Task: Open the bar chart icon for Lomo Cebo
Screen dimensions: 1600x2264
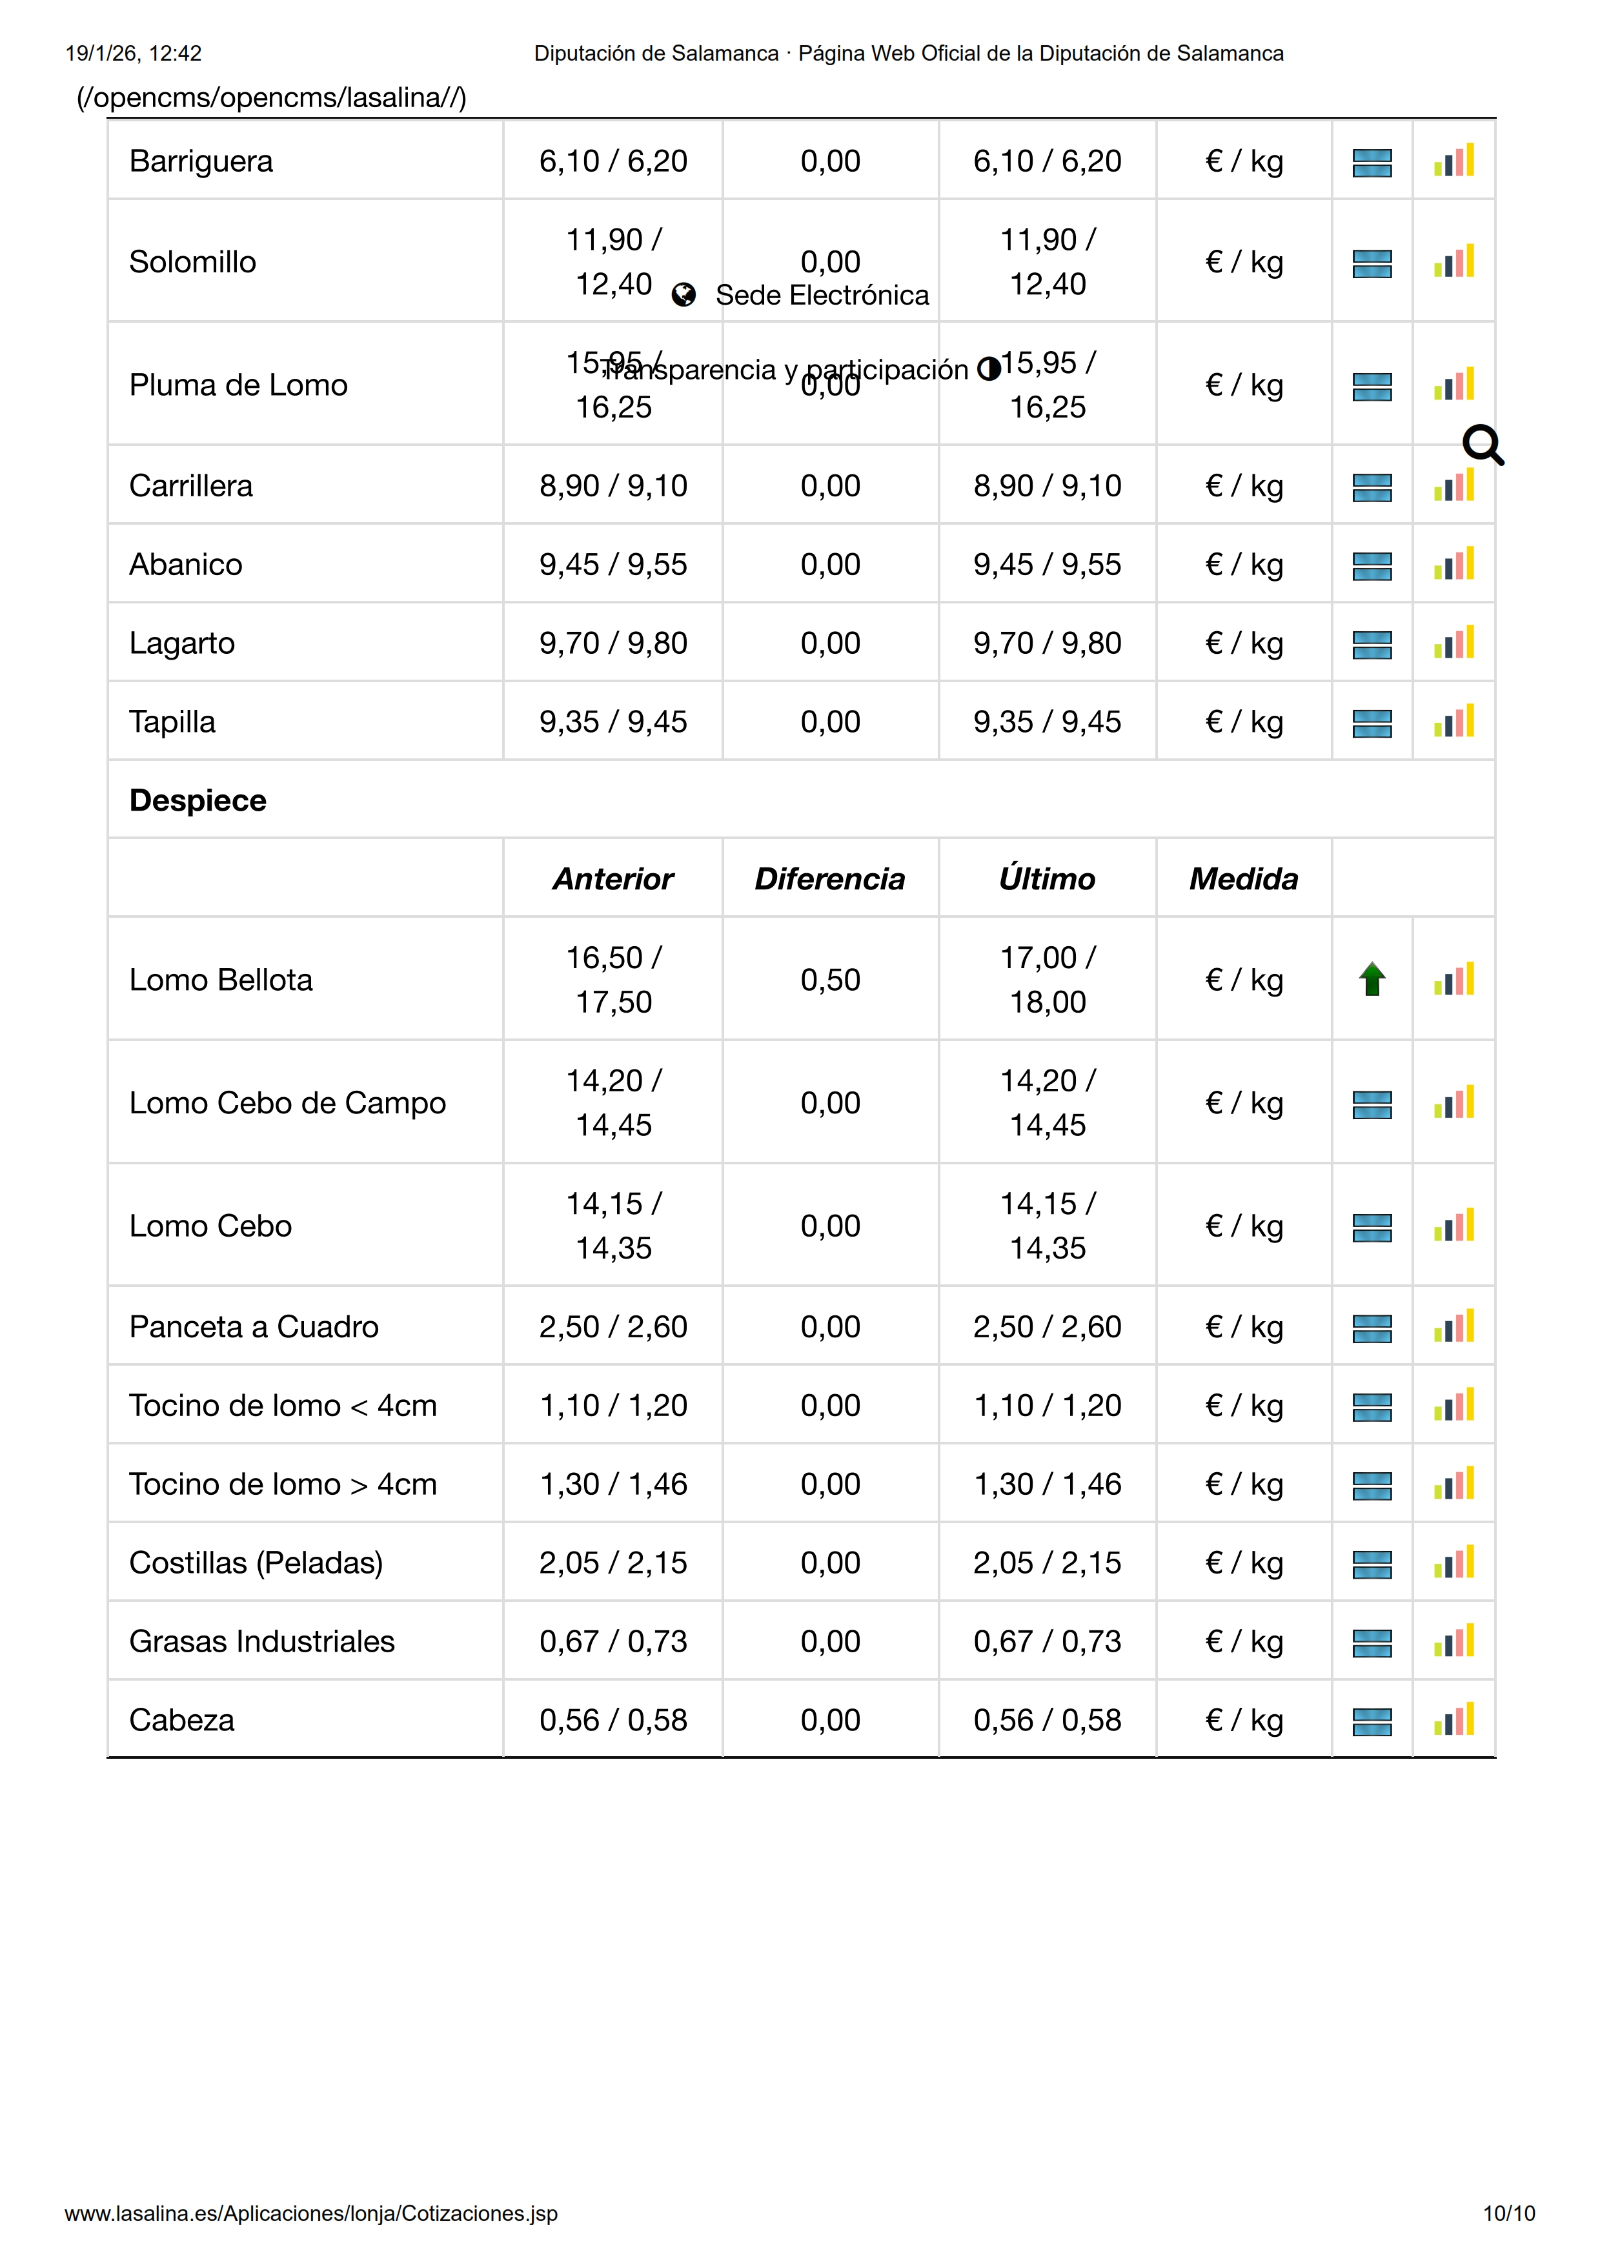Action: 1453,1226
